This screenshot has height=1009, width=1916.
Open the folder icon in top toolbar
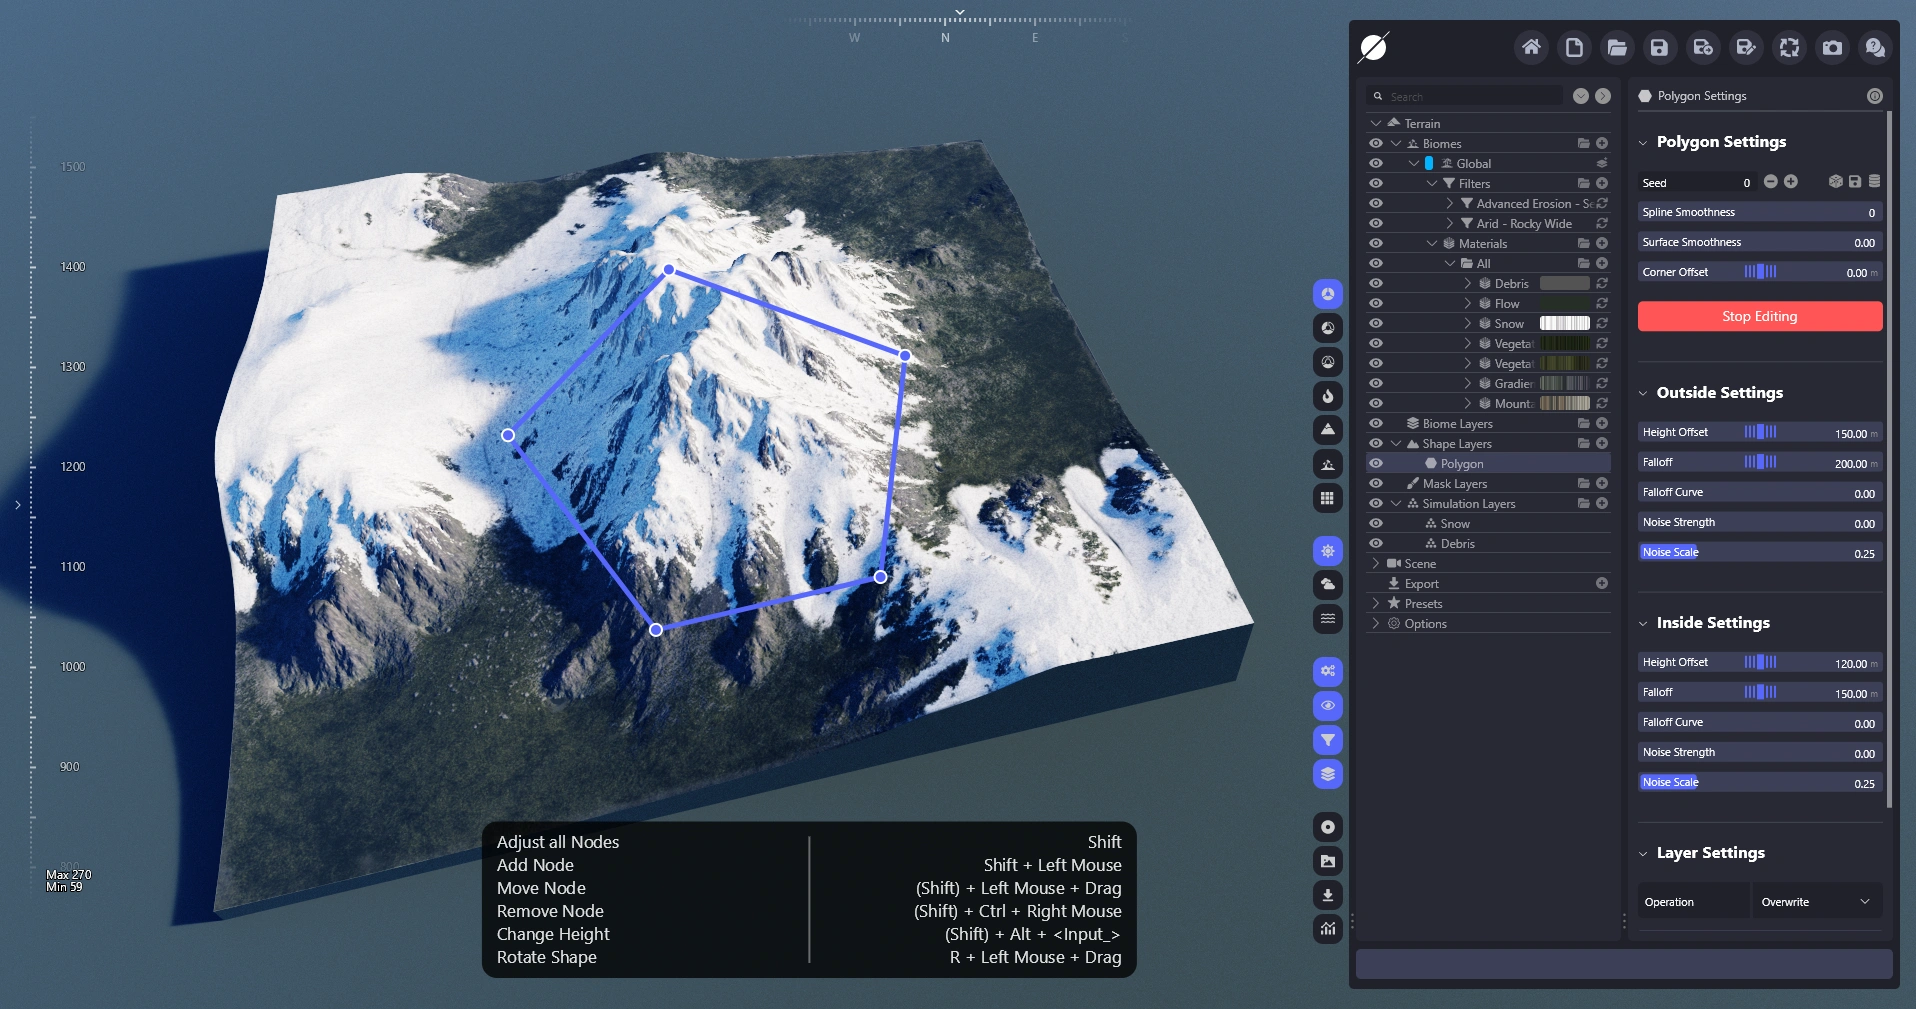(x=1616, y=47)
